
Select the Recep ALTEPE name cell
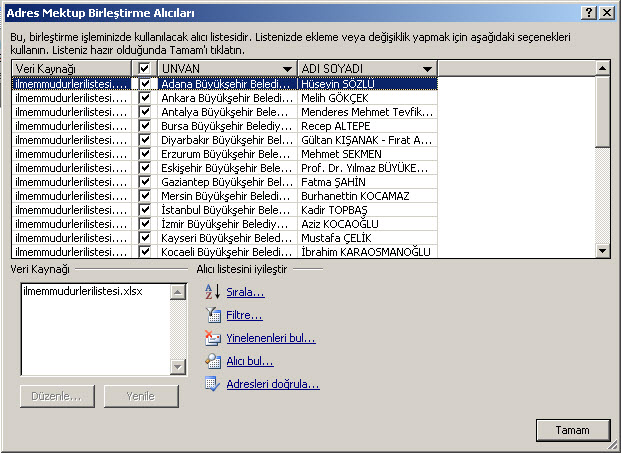[367, 126]
